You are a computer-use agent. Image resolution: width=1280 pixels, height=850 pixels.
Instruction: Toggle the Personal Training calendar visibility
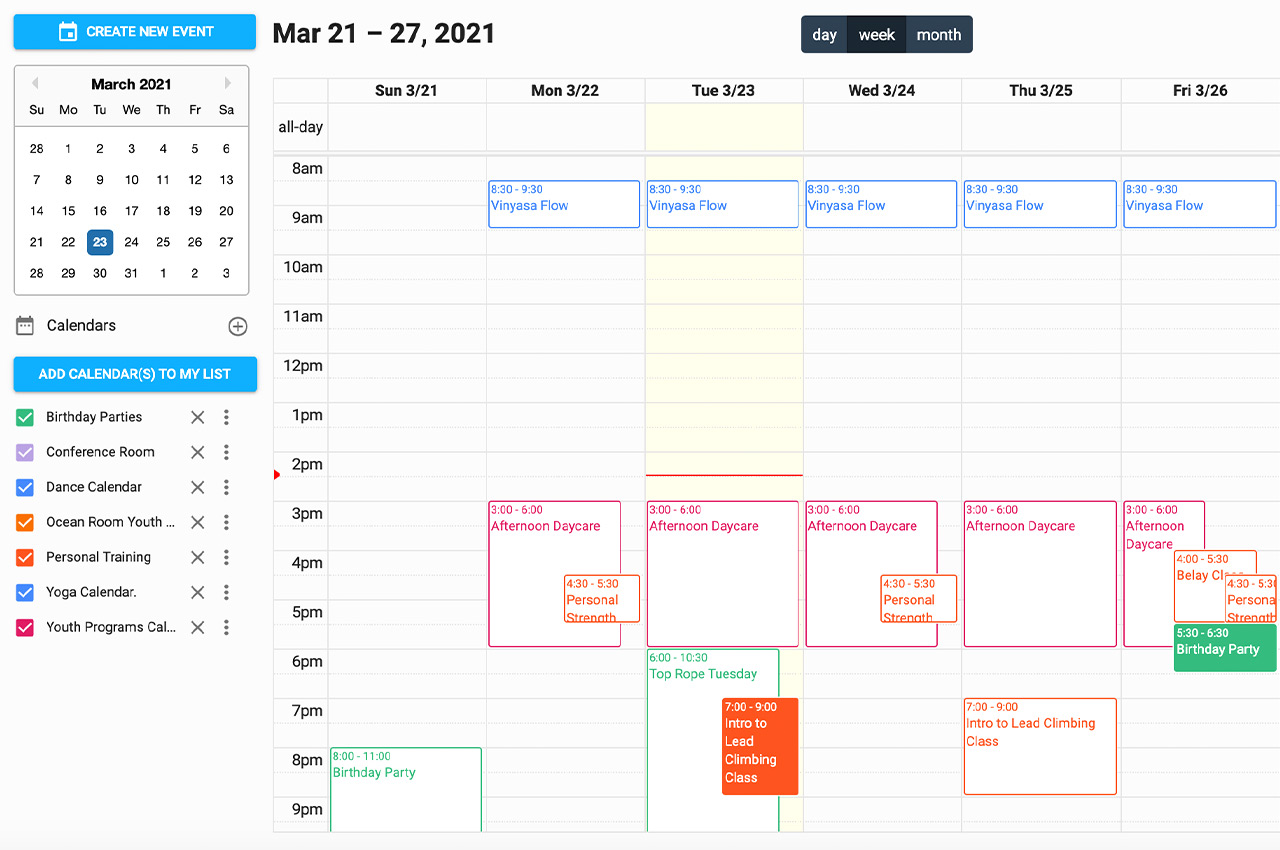pos(22,557)
